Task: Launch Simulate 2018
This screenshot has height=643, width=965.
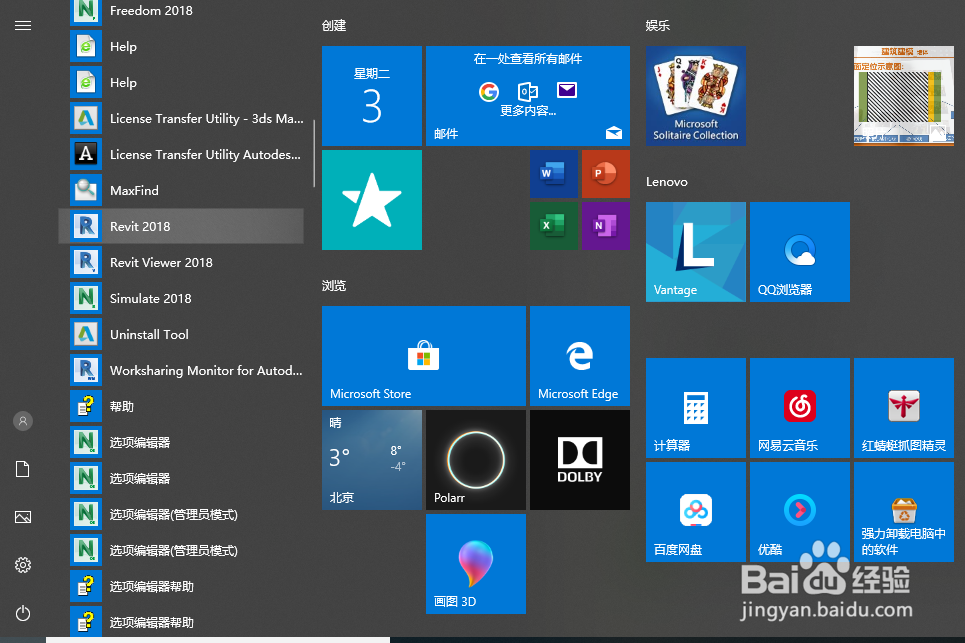Action: click(x=187, y=298)
